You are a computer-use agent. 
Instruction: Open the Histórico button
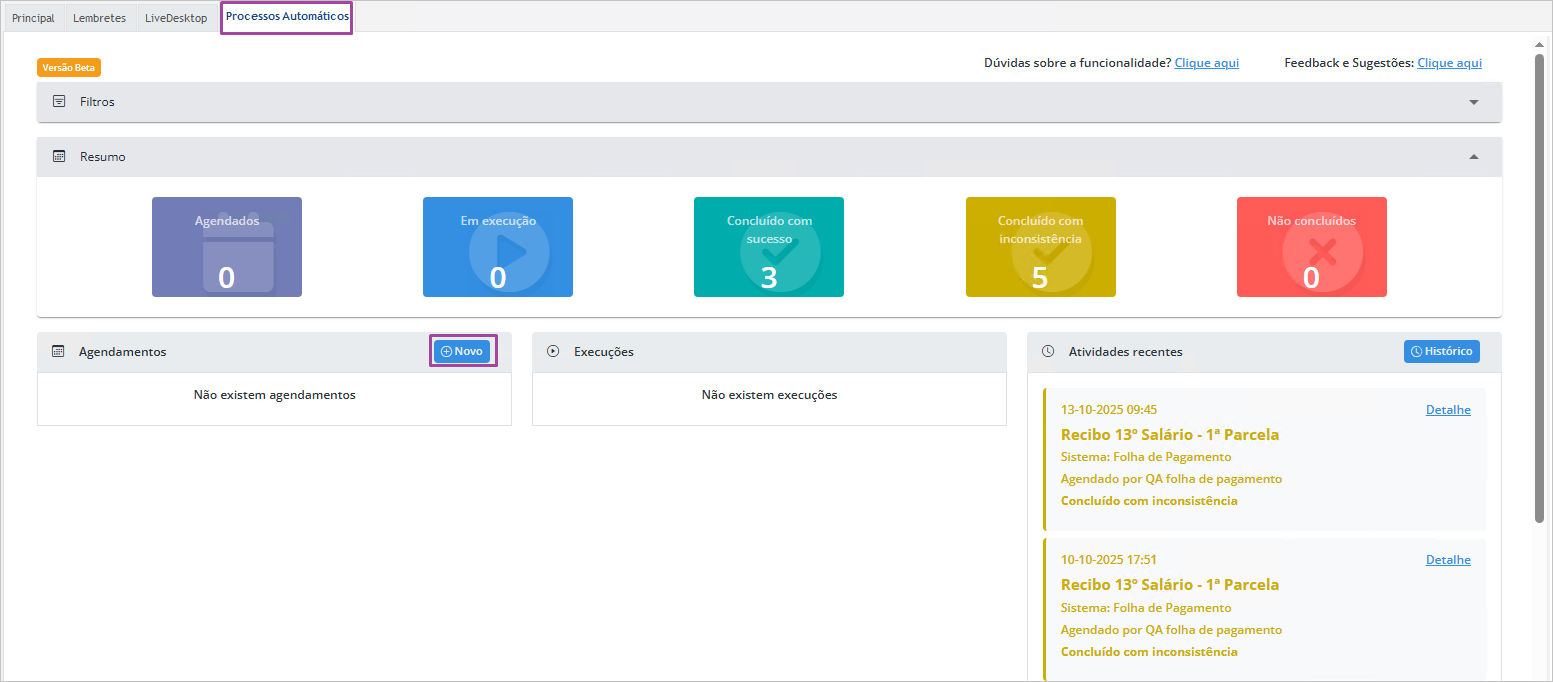tap(1441, 352)
